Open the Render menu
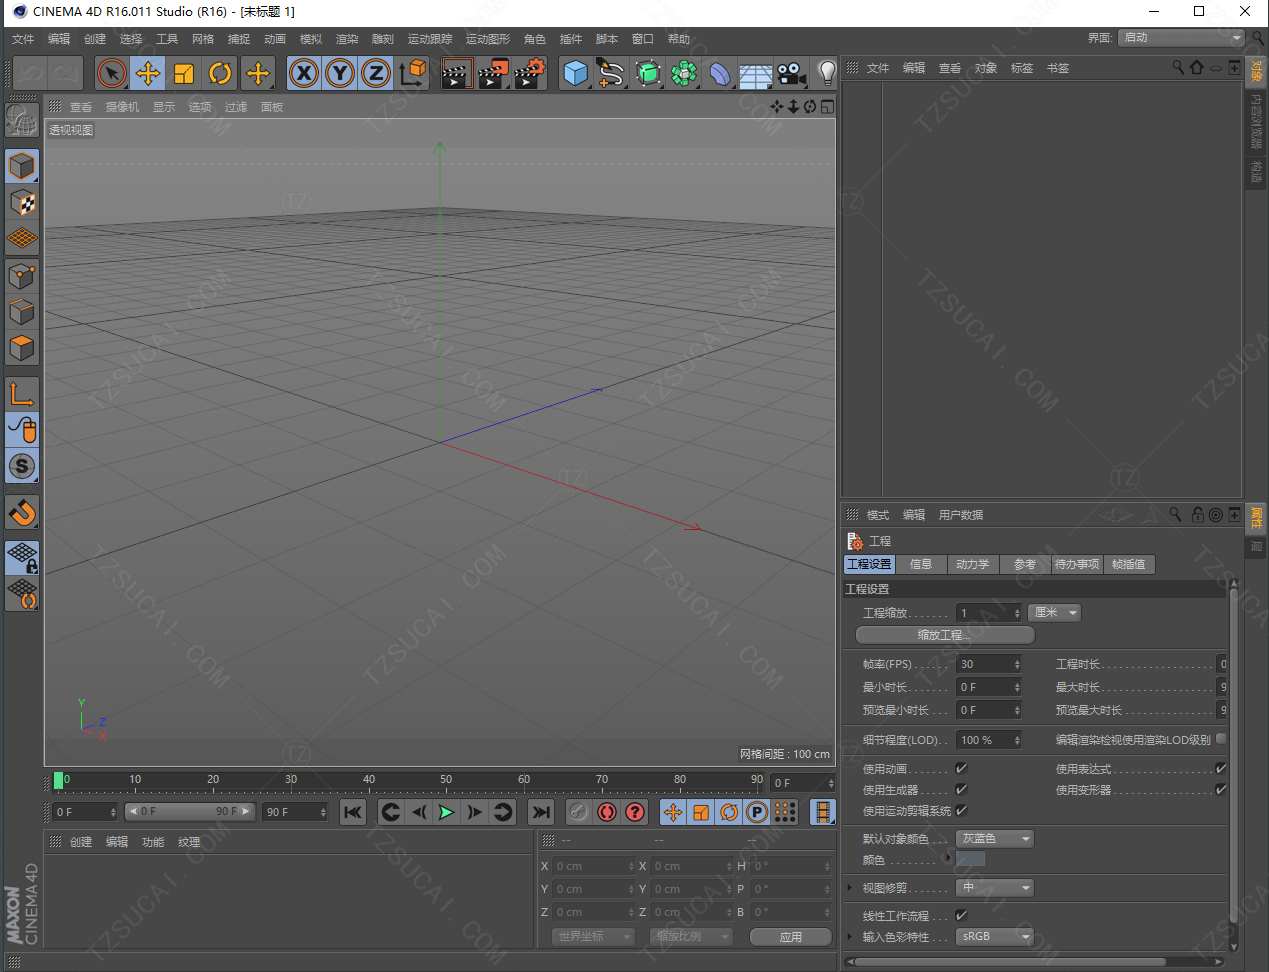Viewport: 1269px width, 972px height. [x=347, y=39]
